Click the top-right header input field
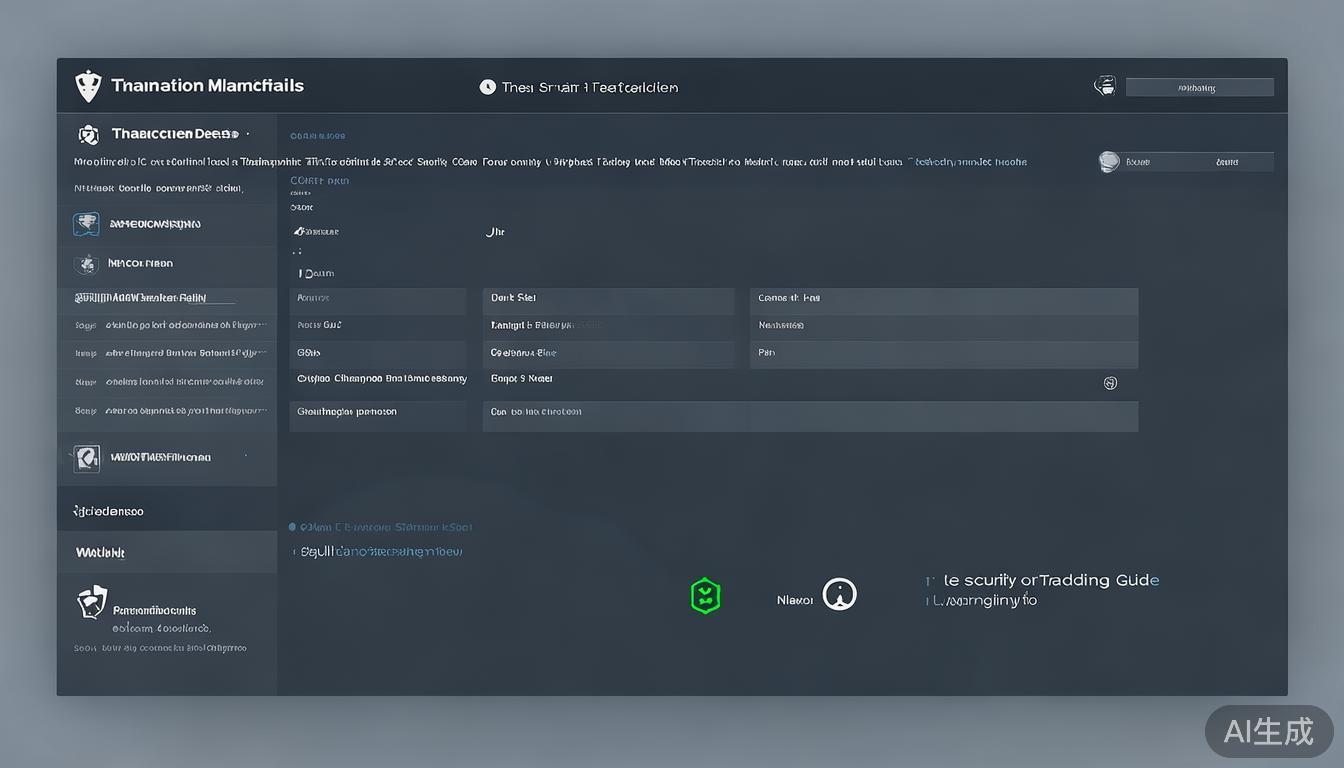This screenshot has height=768, width=1344. (x=1199, y=88)
